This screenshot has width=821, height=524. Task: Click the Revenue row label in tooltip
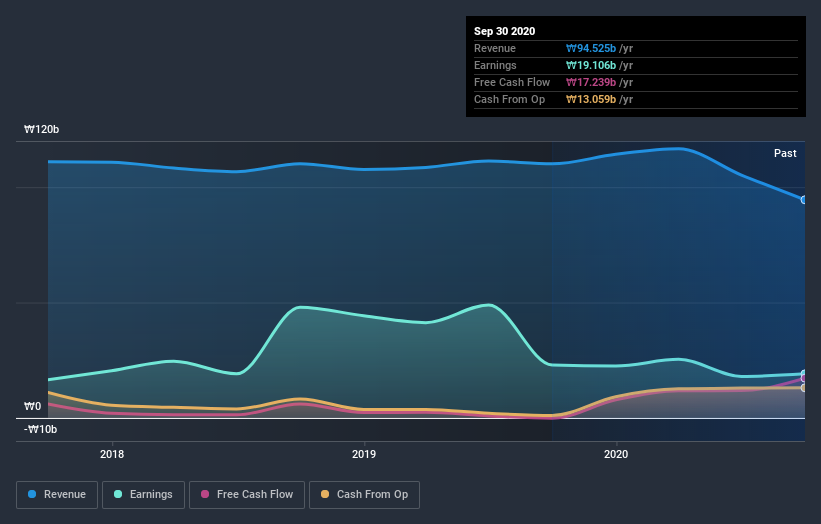tap(495, 48)
